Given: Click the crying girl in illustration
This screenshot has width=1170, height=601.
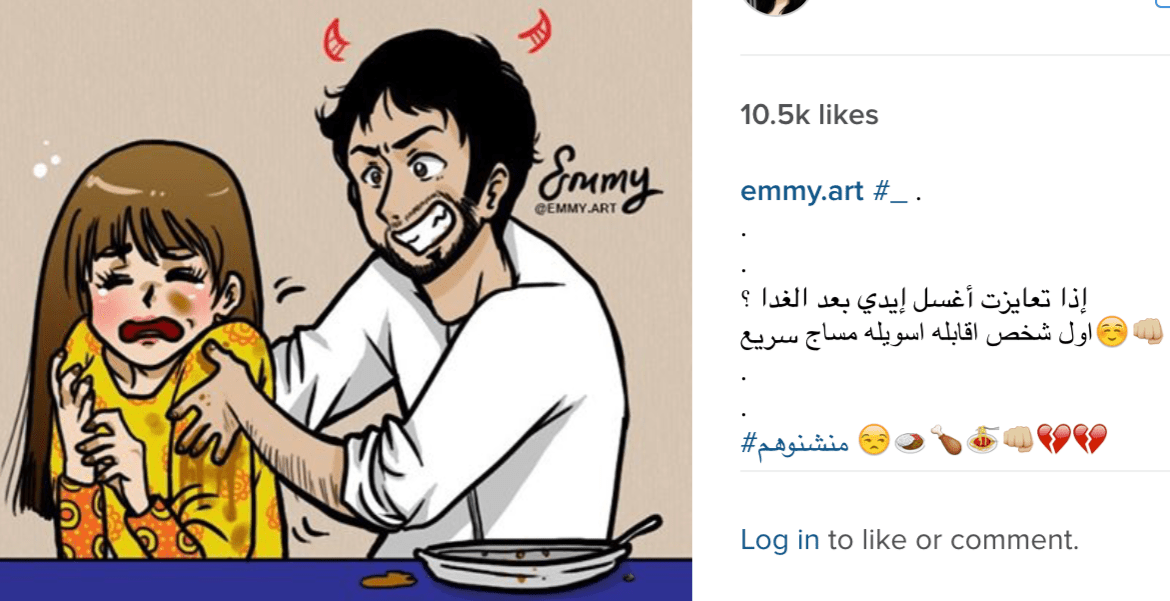Looking at the screenshot, I should [149, 351].
